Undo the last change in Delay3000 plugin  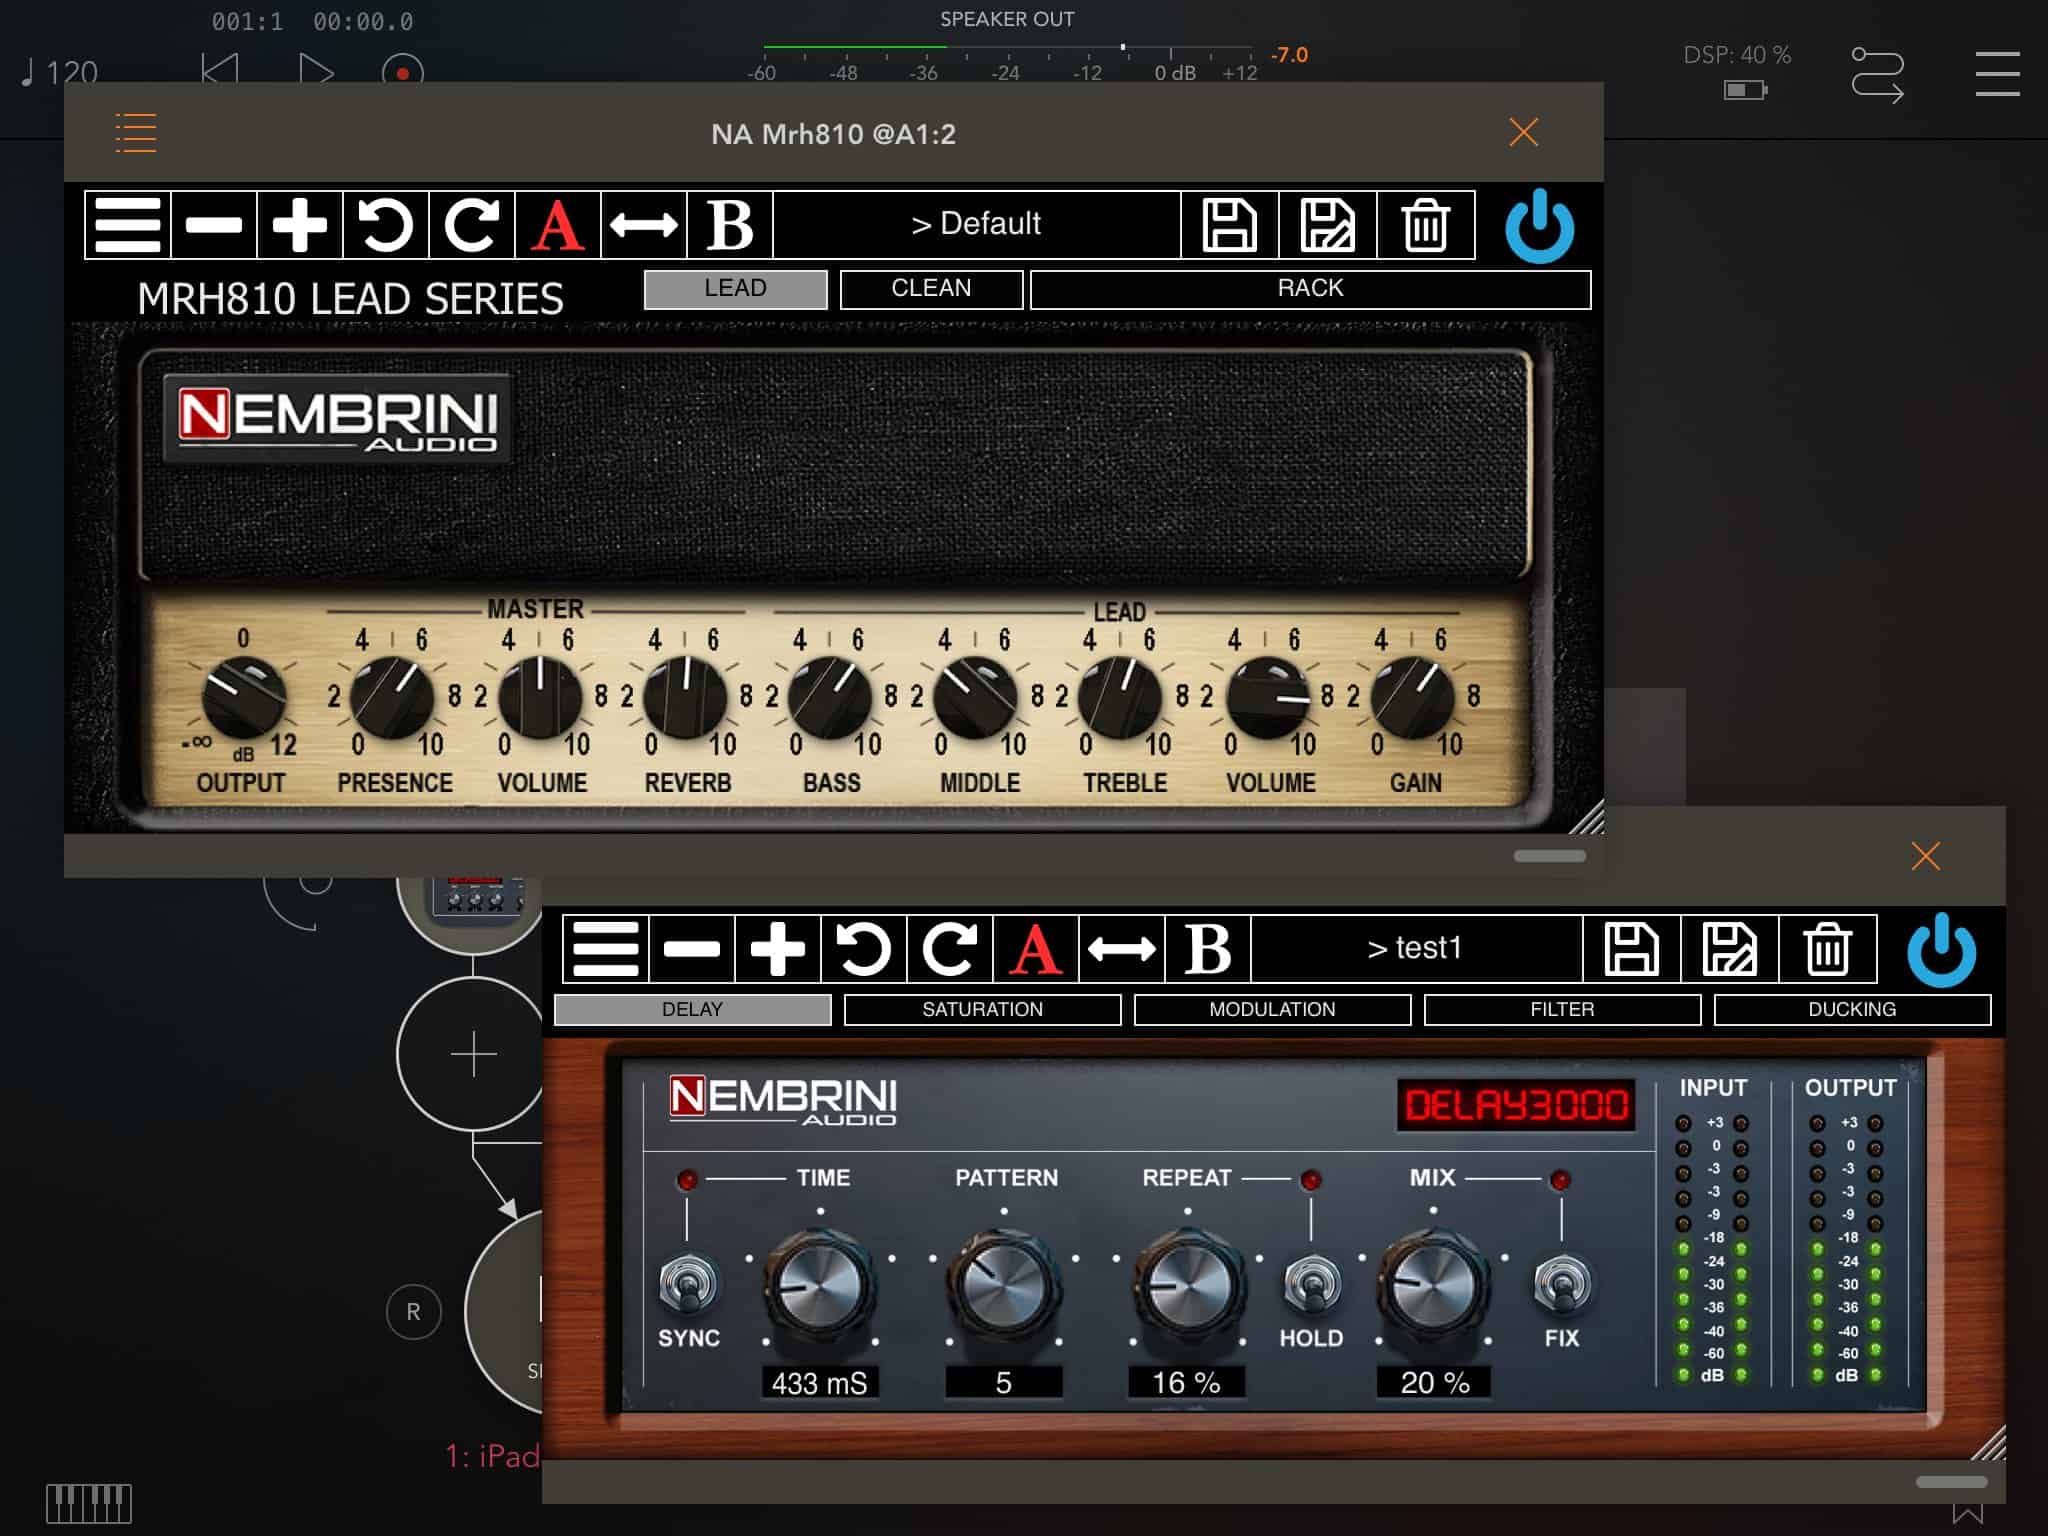[x=864, y=948]
